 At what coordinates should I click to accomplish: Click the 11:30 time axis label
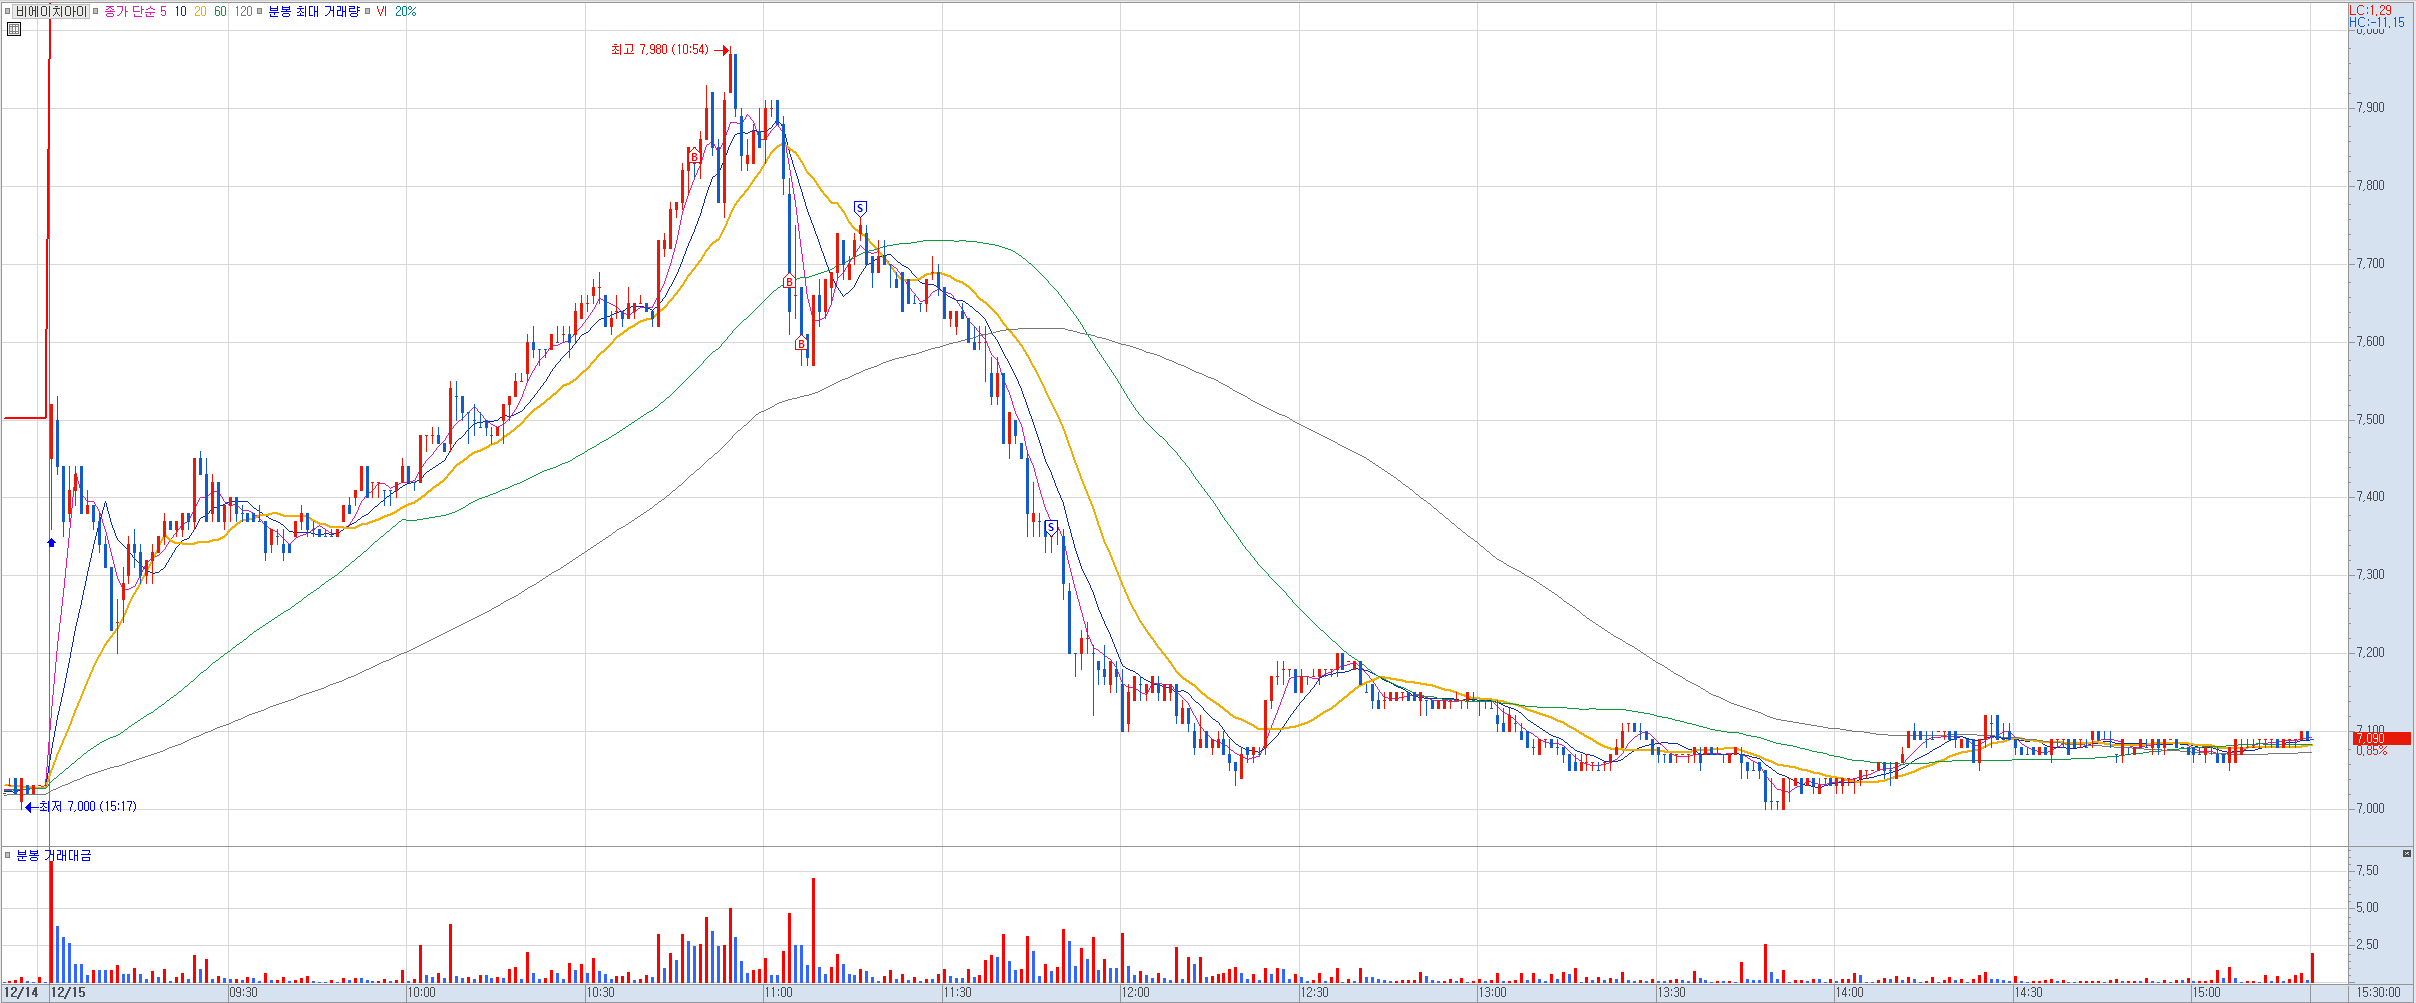(x=957, y=993)
